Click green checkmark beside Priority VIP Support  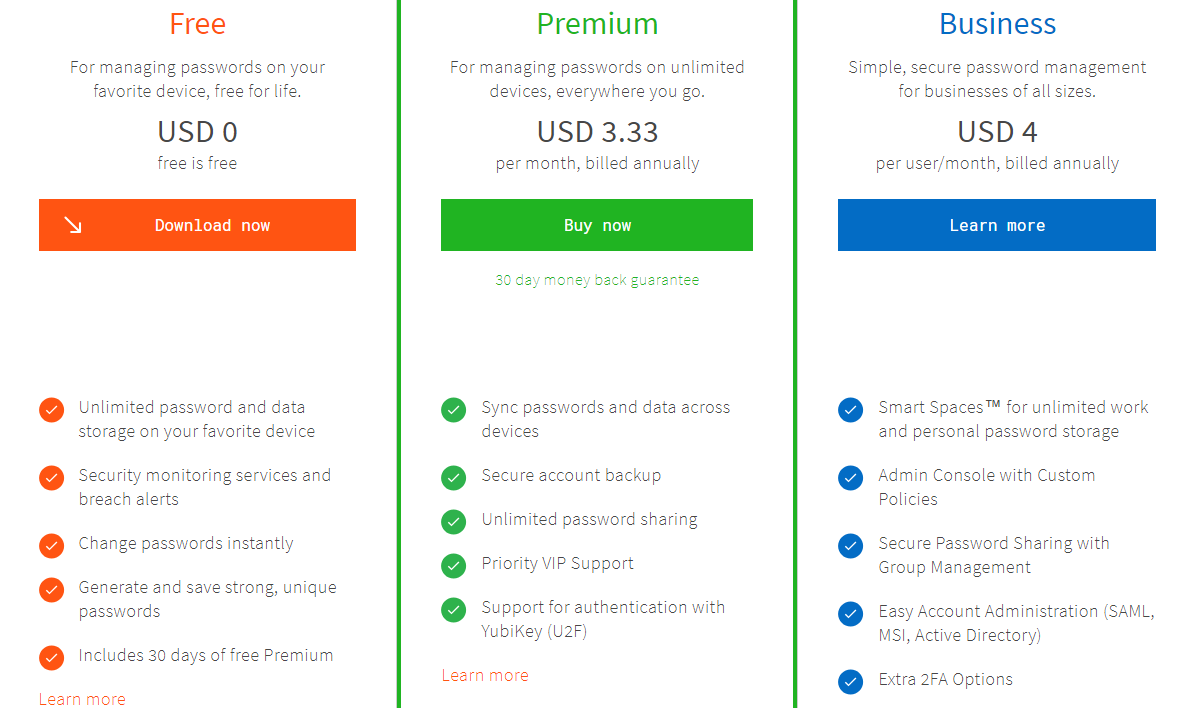point(454,565)
